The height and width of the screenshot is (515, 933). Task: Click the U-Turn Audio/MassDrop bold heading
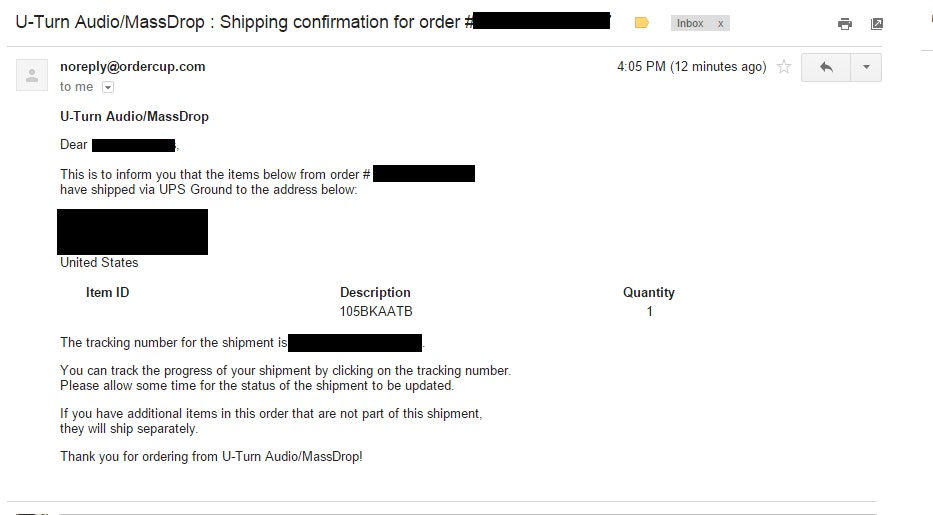(134, 116)
